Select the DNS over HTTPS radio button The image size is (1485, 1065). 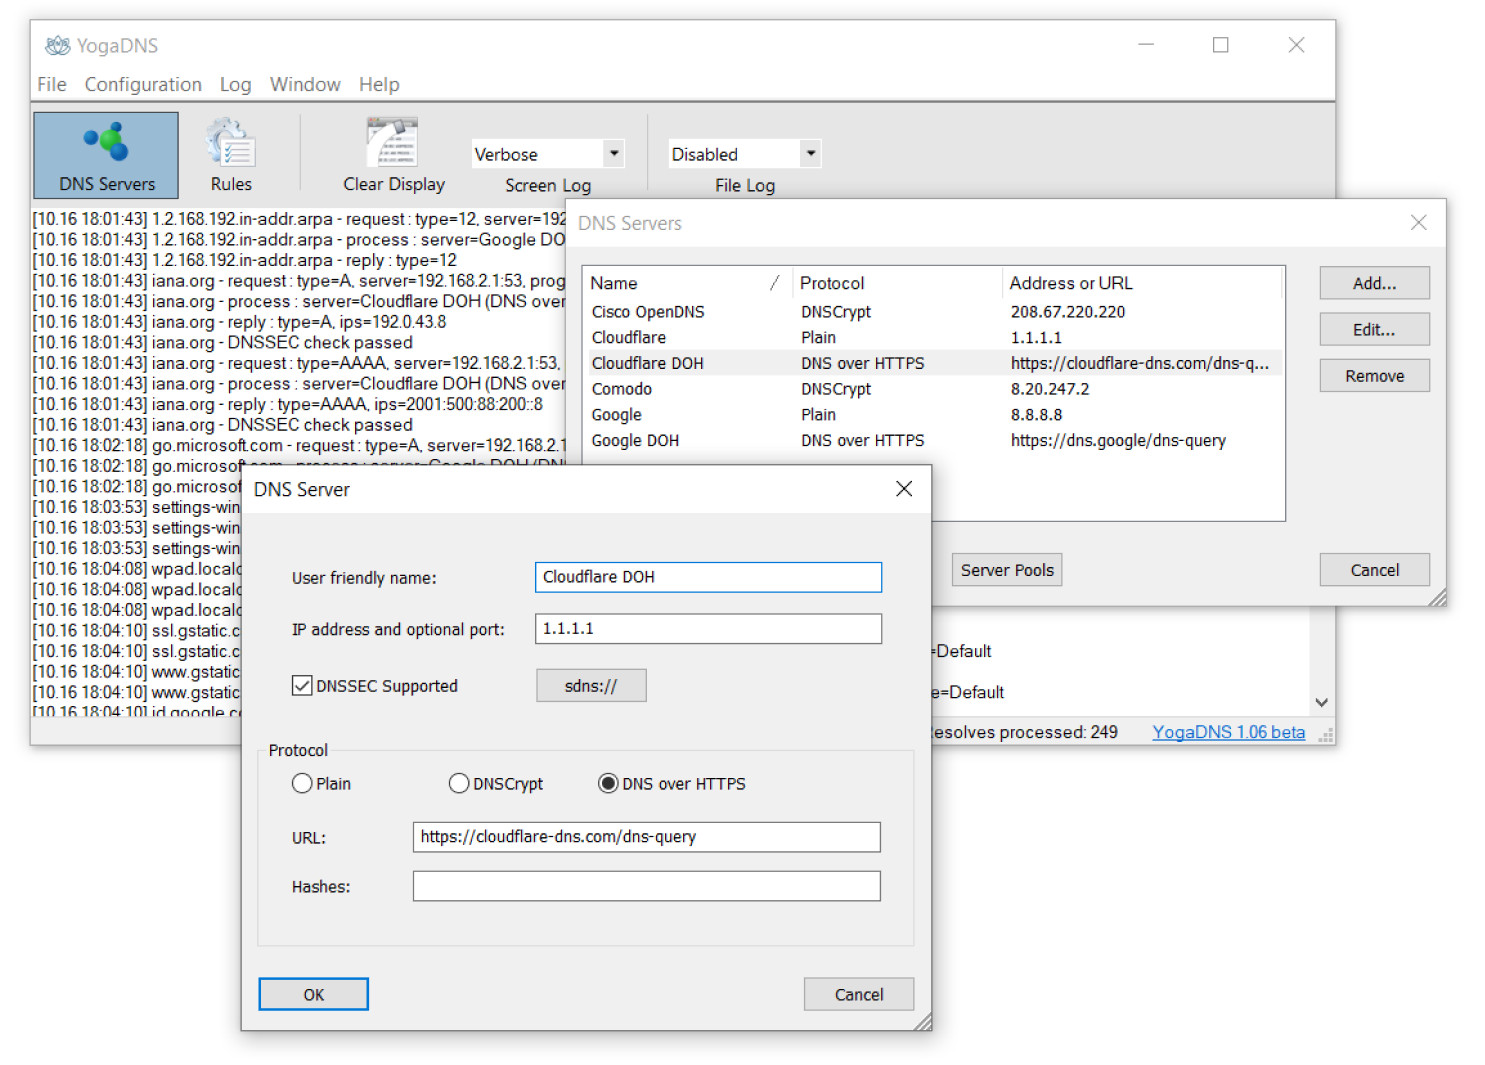608,784
